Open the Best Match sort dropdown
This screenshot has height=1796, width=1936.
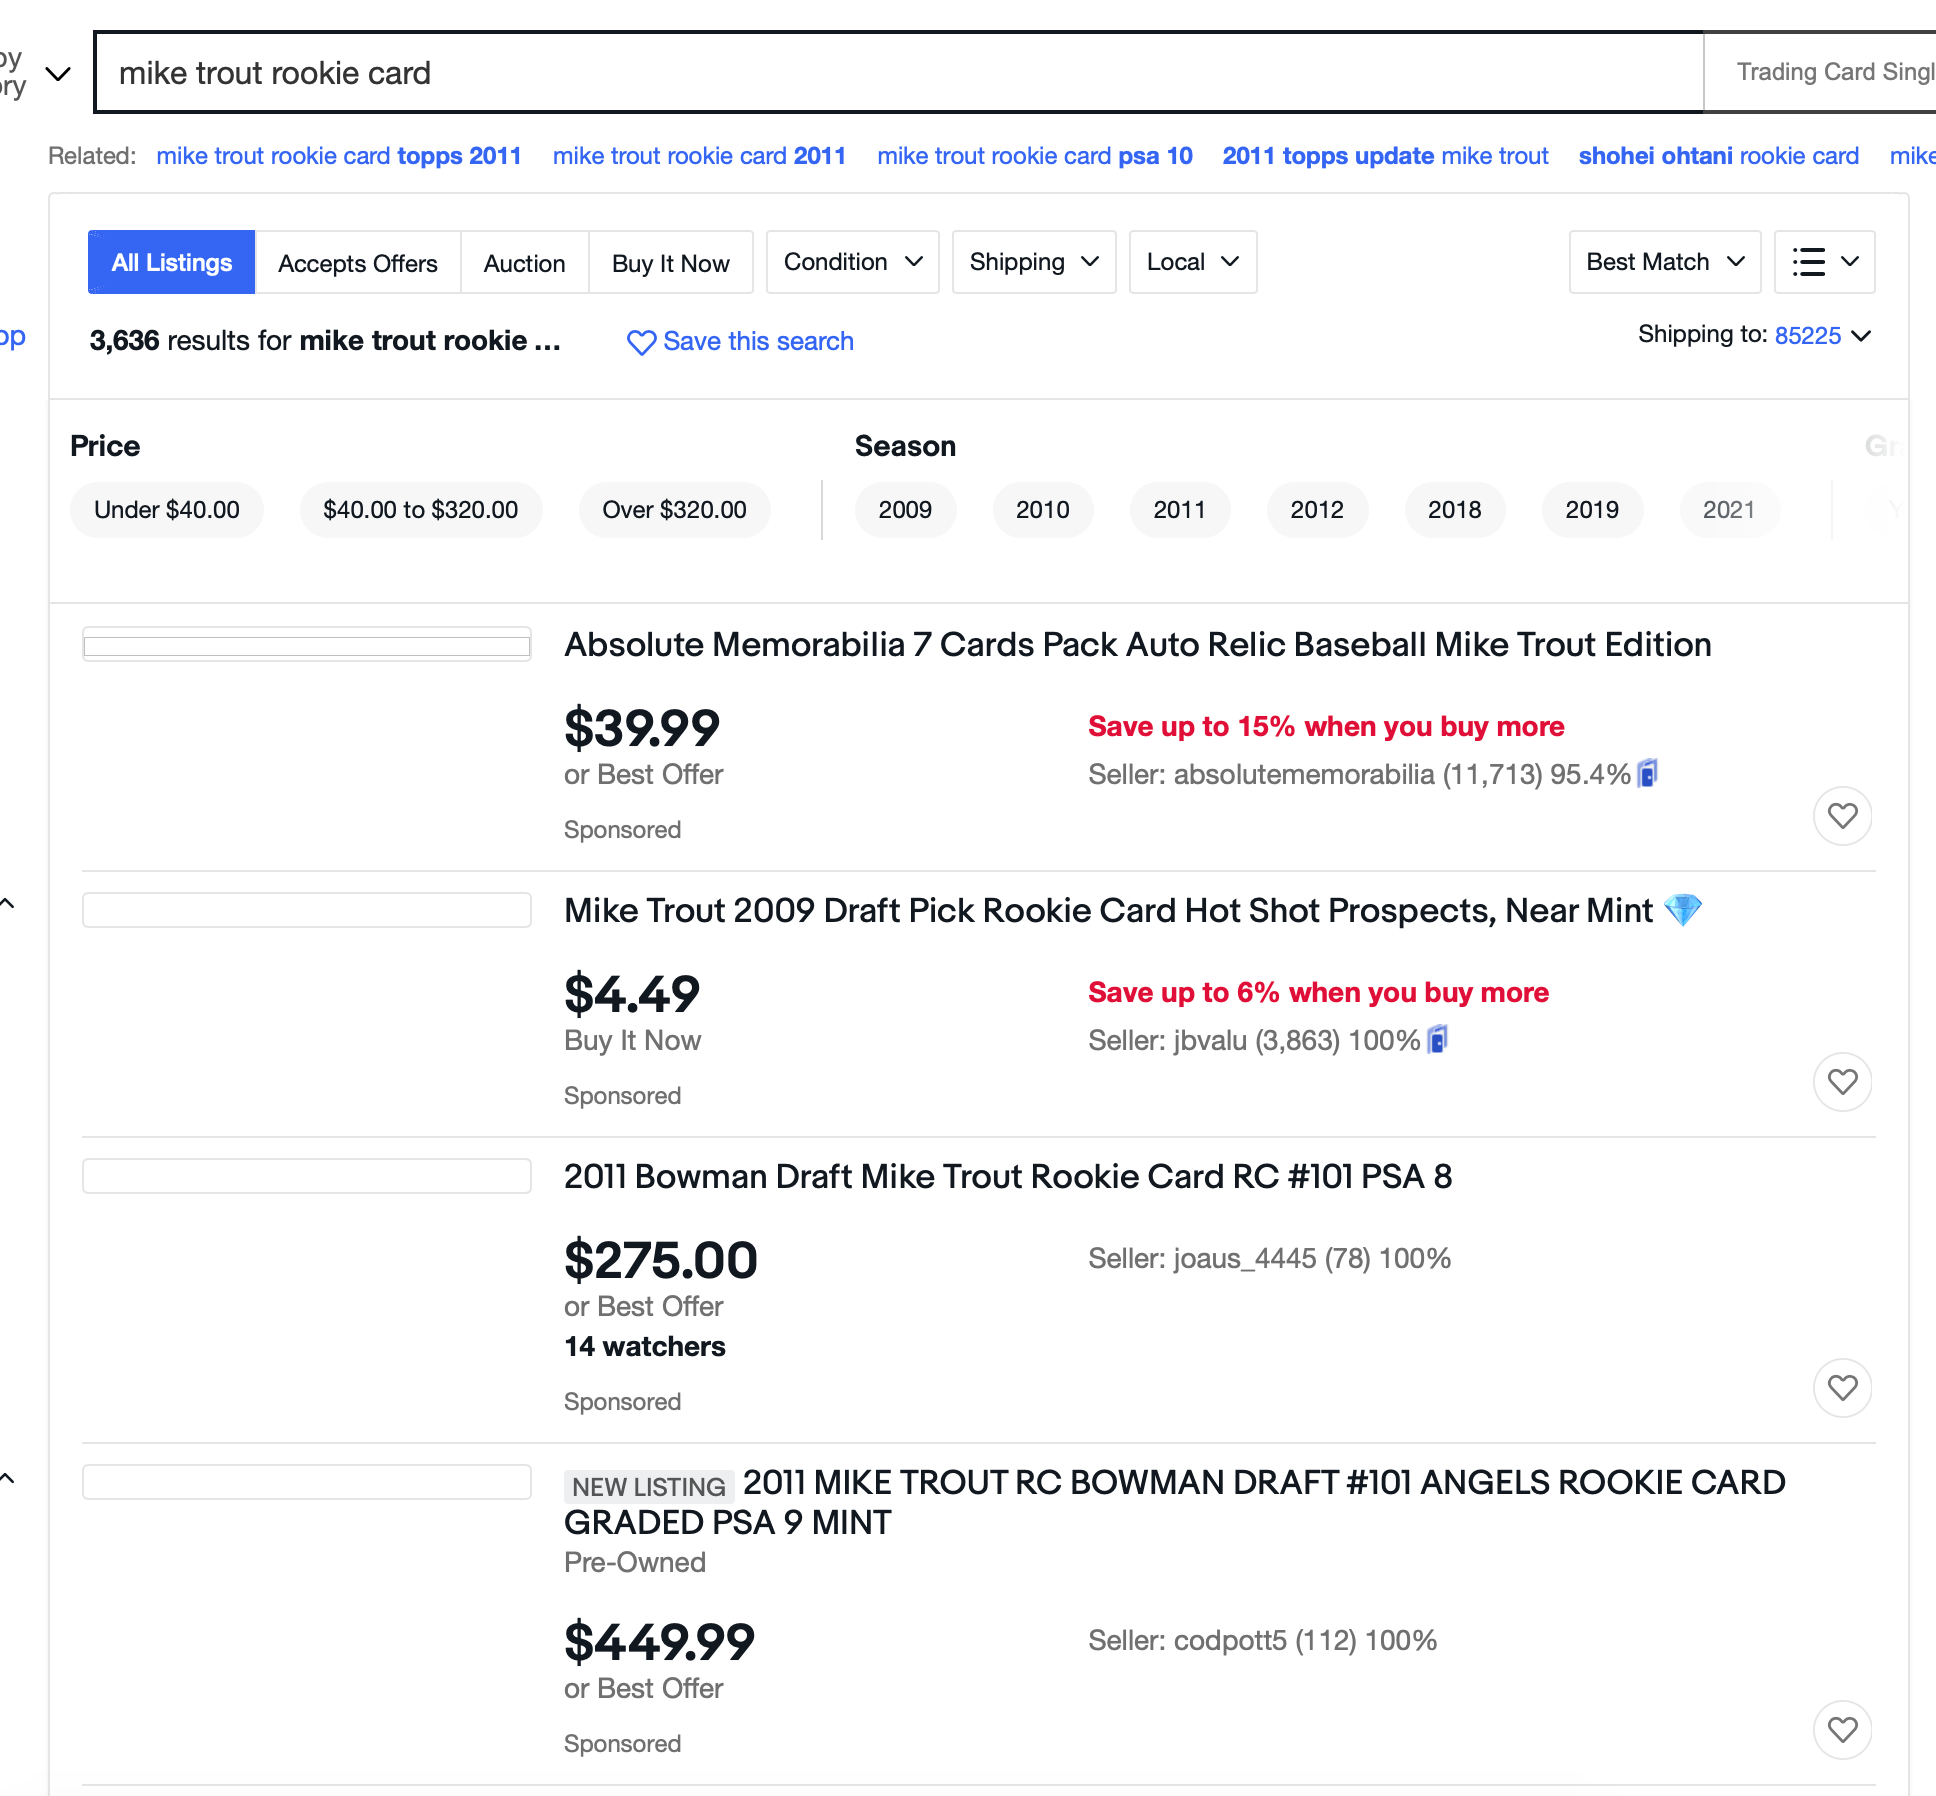(x=1664, y=262)
